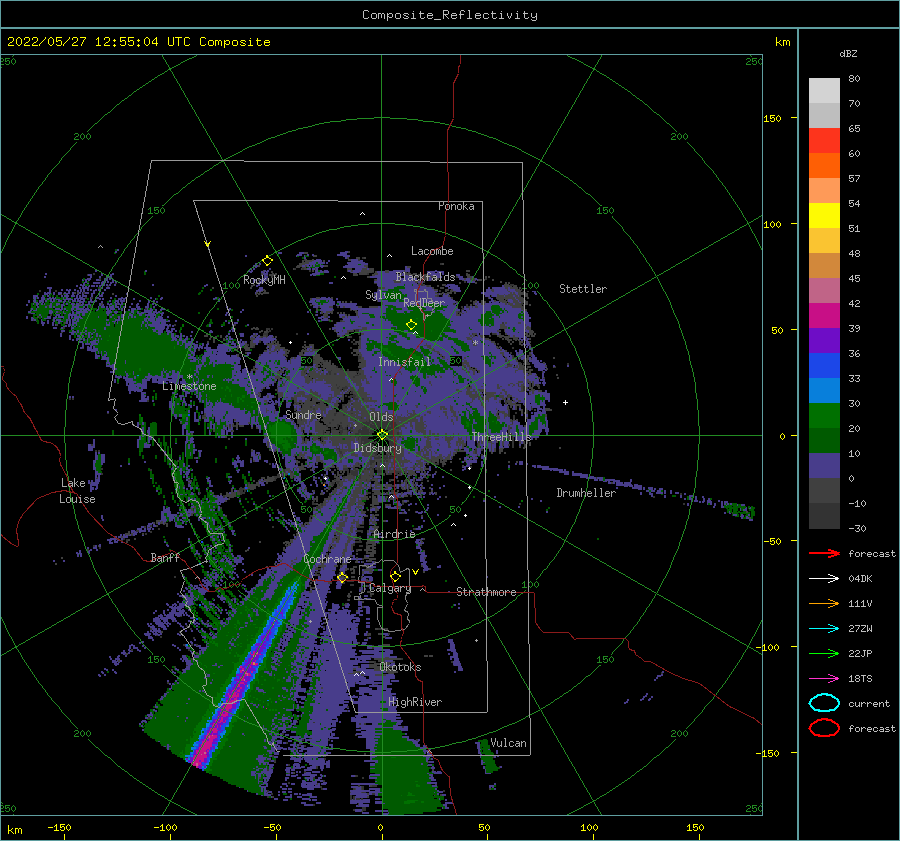Screen dimensions: 900x841
Task: Click the purple-violet swatch in dBZ scale
Action: (x=824, y=340)
